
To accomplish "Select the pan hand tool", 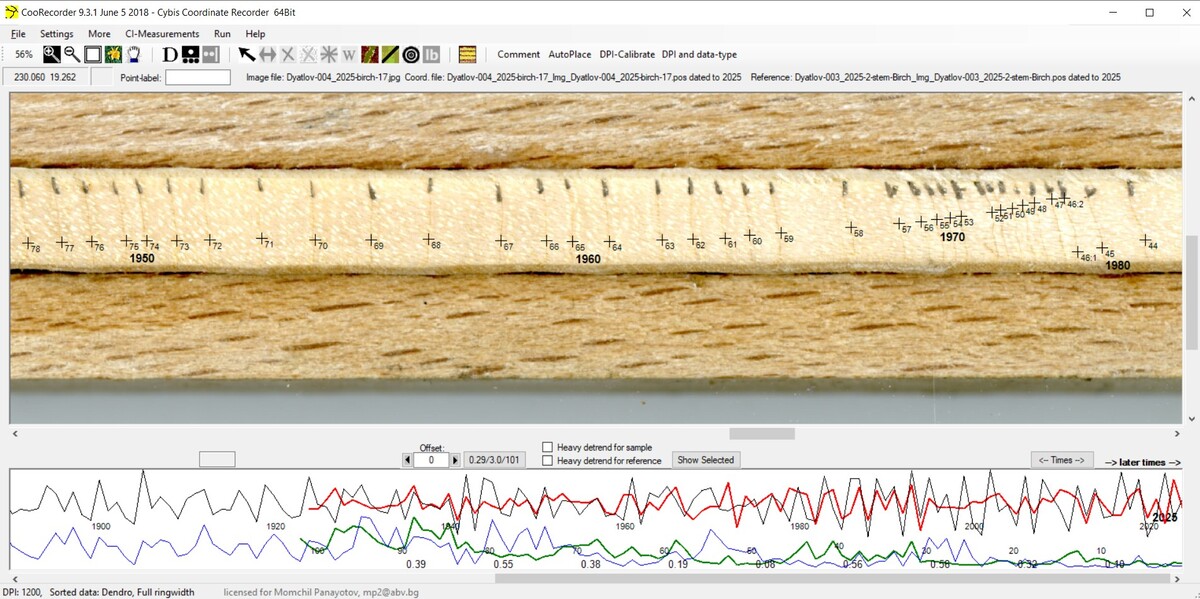I will point(132,54).
